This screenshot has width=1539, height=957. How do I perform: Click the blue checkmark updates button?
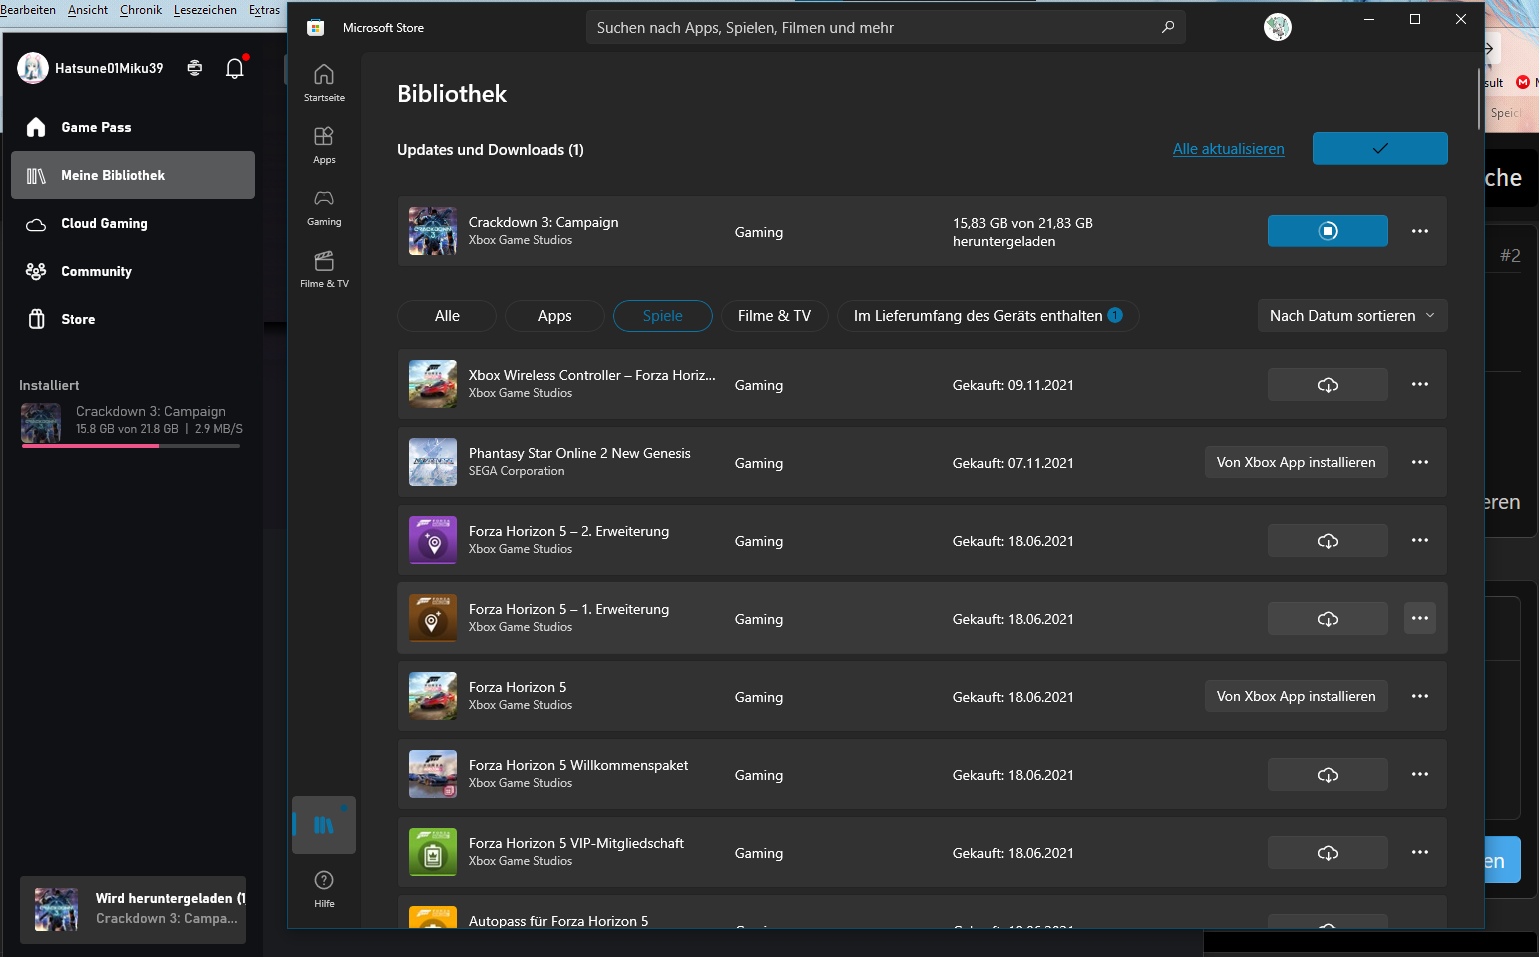pyautogui.click(x=1380, y=148)
